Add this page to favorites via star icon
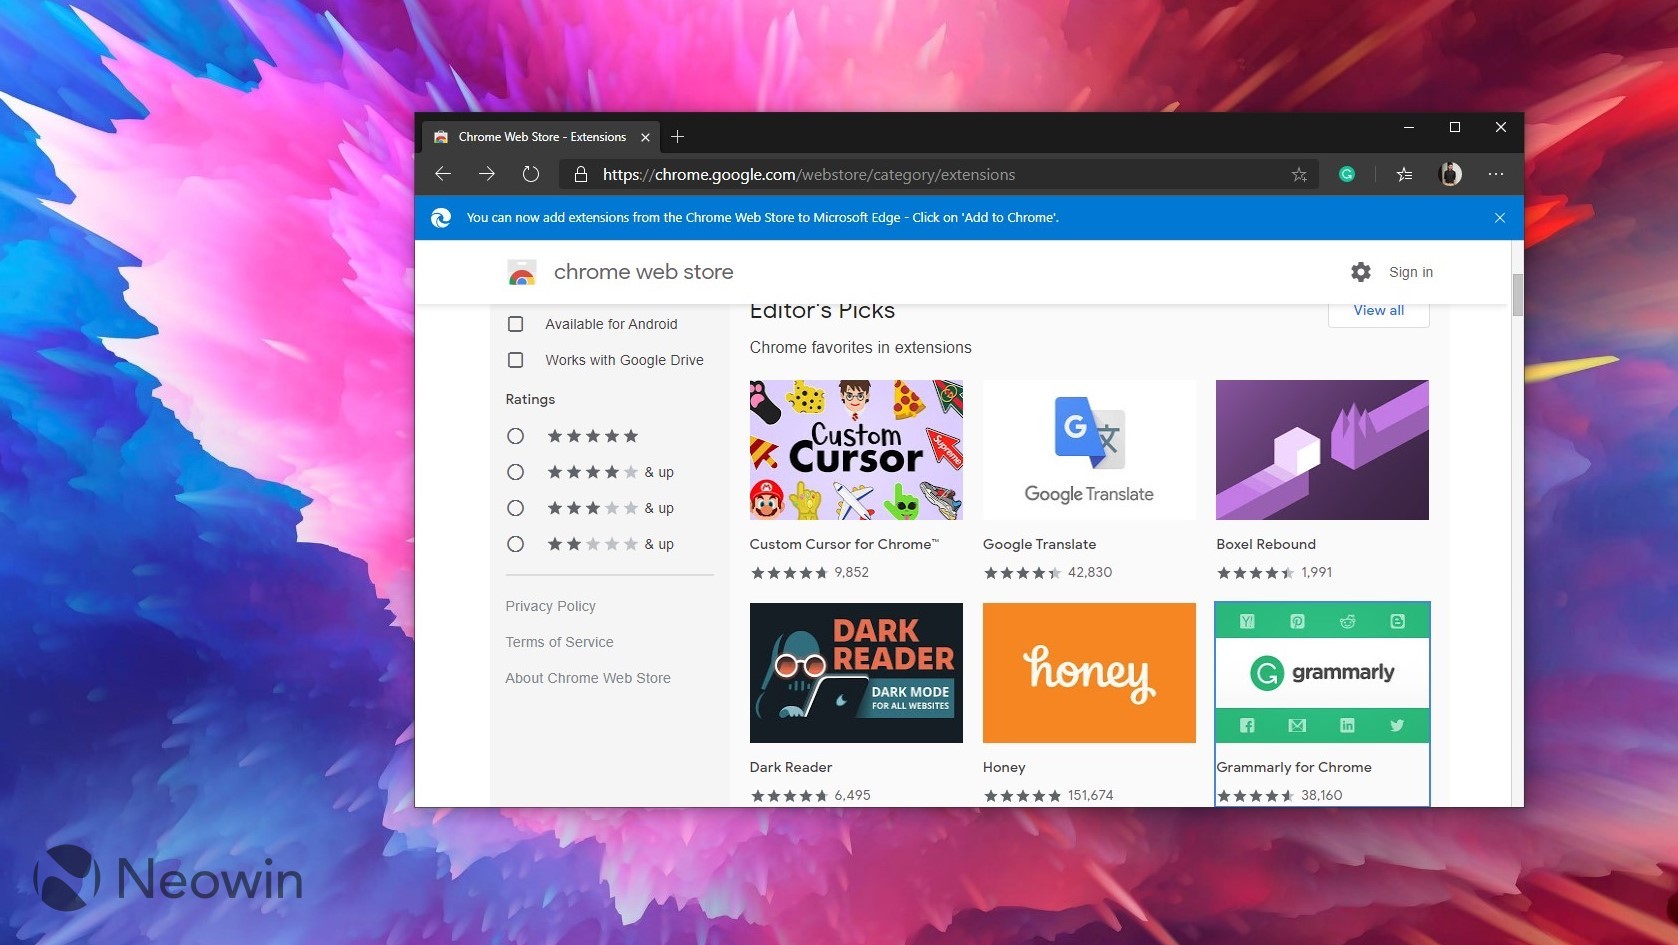Viewport: 1678px width, 945px height. point(1298,173)
